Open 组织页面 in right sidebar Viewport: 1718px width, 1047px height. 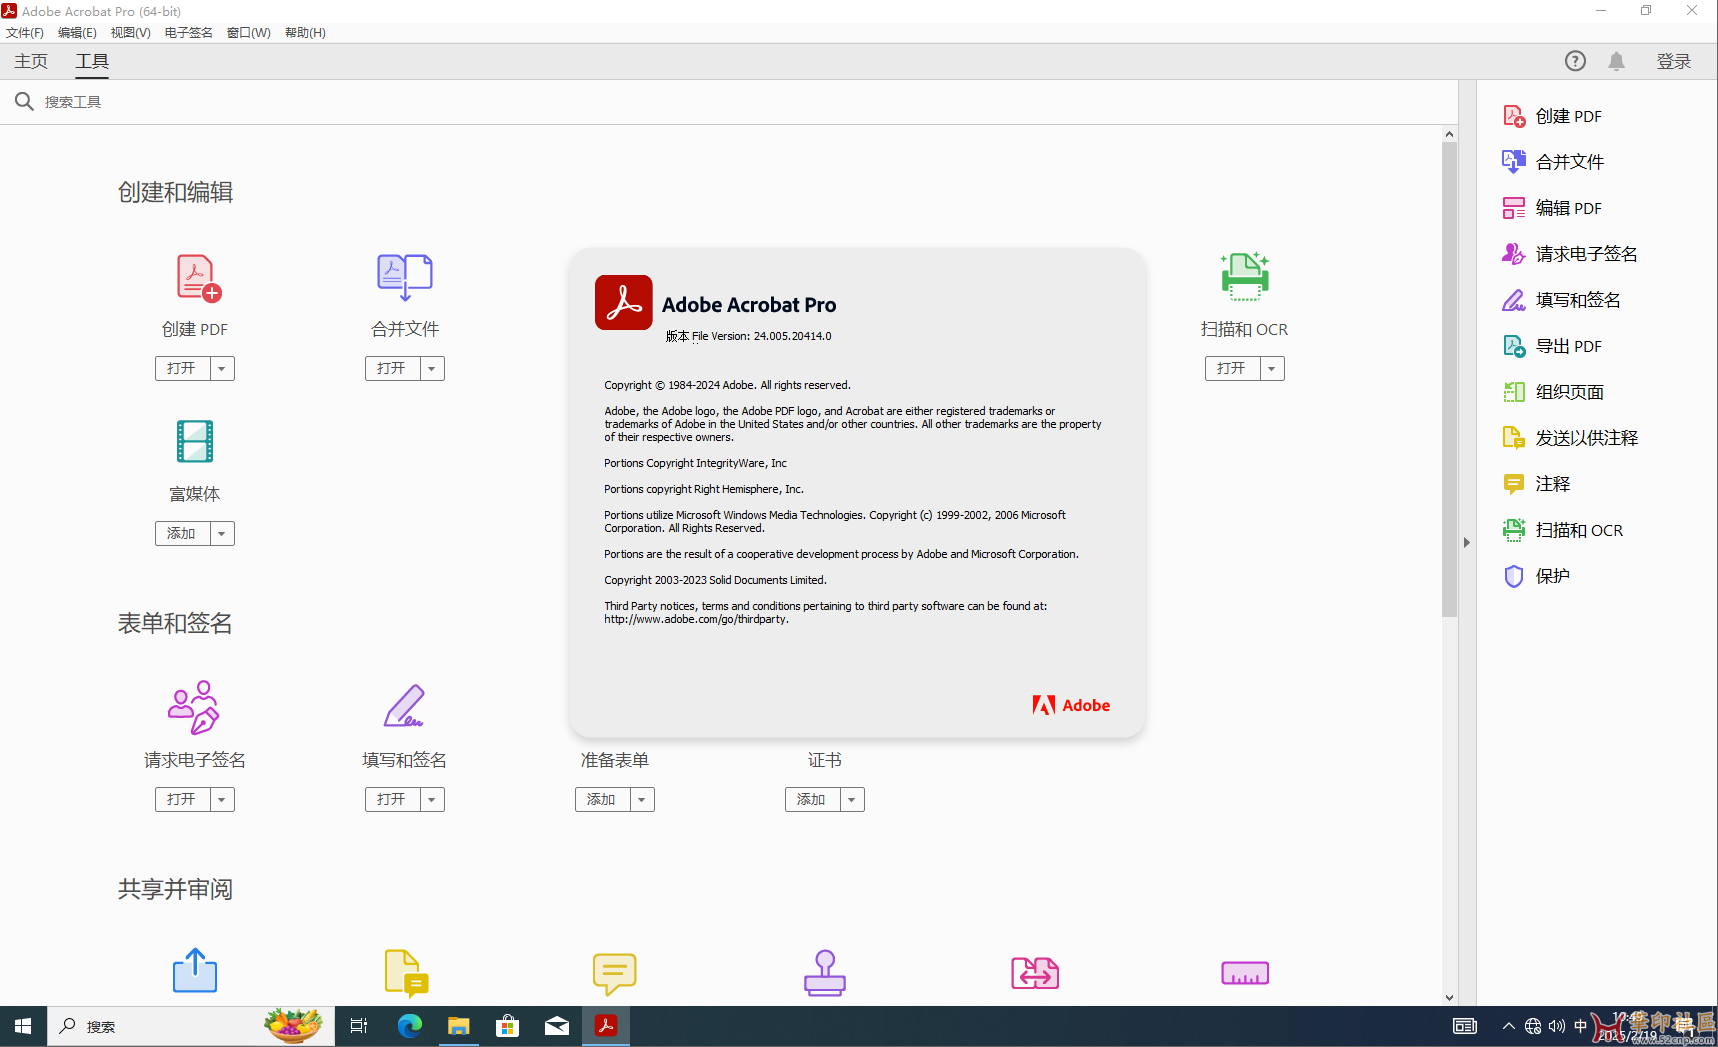click(x=1553, y=392)
